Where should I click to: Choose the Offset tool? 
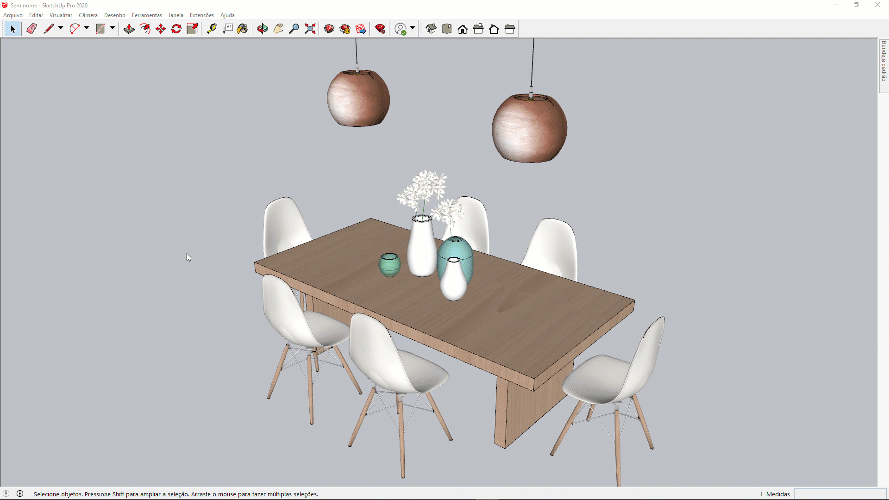pos(145,29)
